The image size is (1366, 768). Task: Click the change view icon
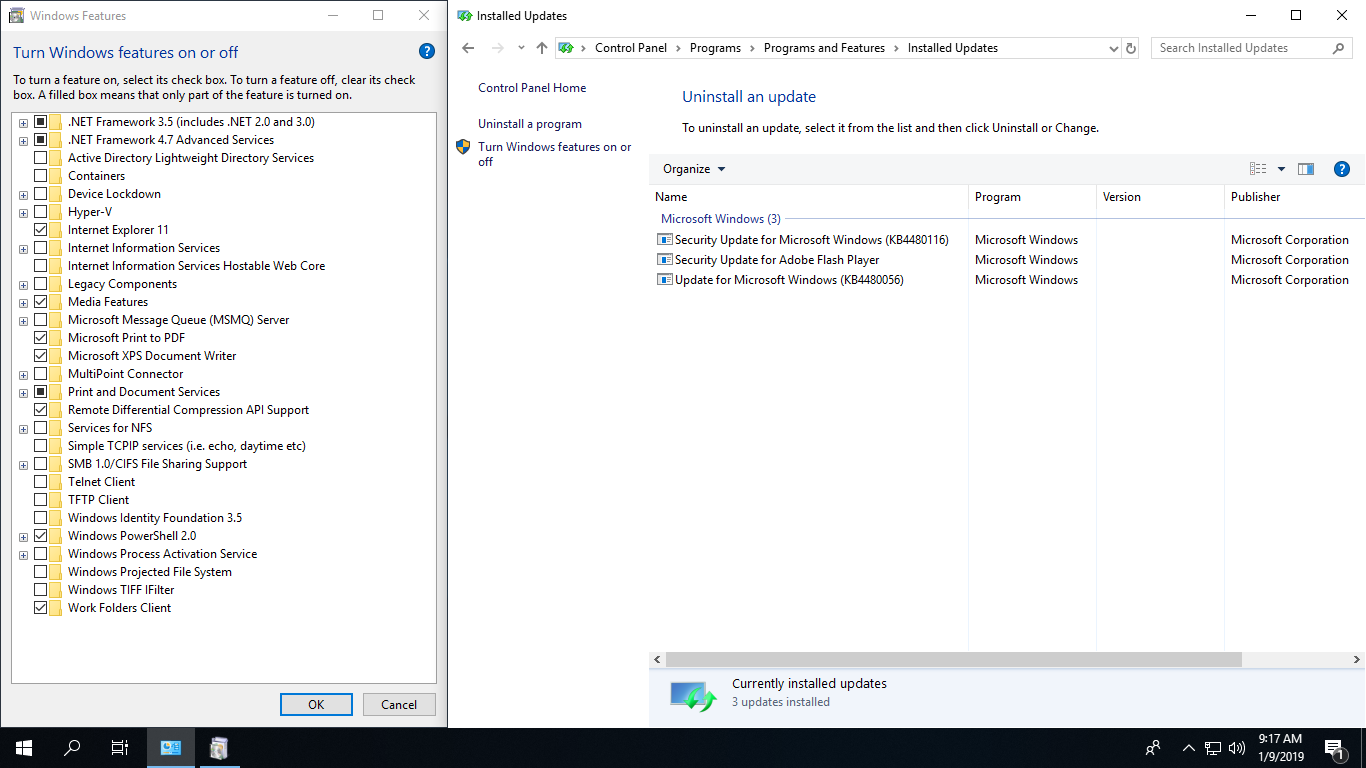pos(1258,169)
